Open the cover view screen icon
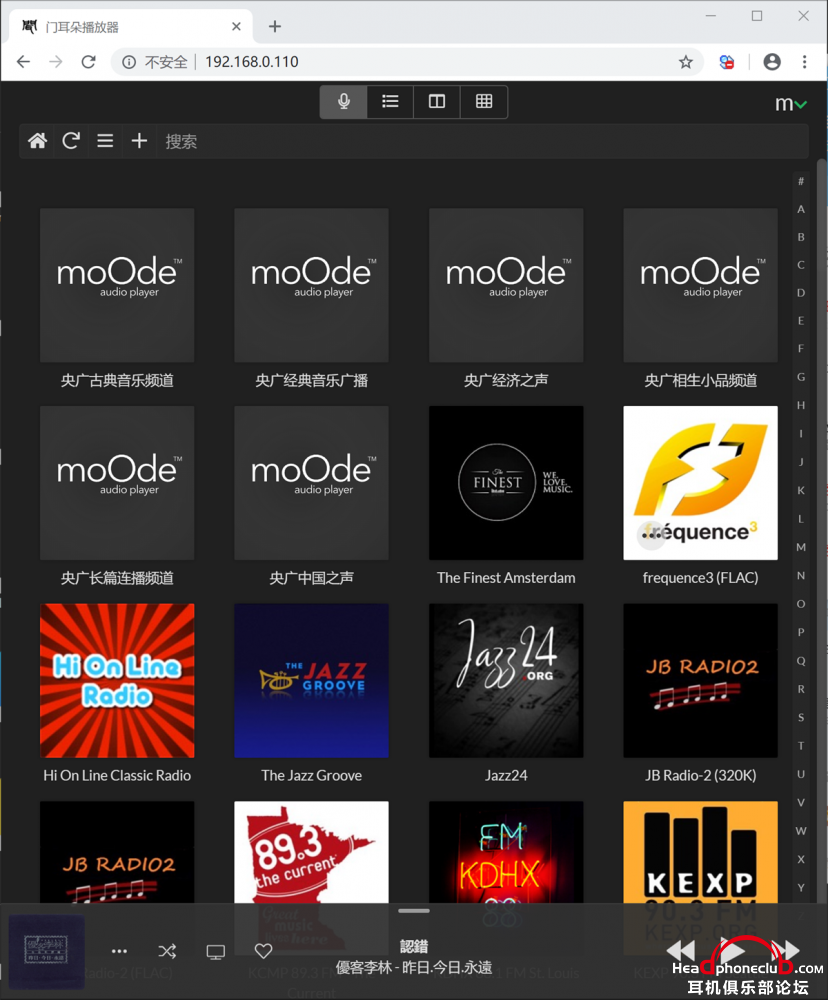The image size is (828, 1000). 216,952
